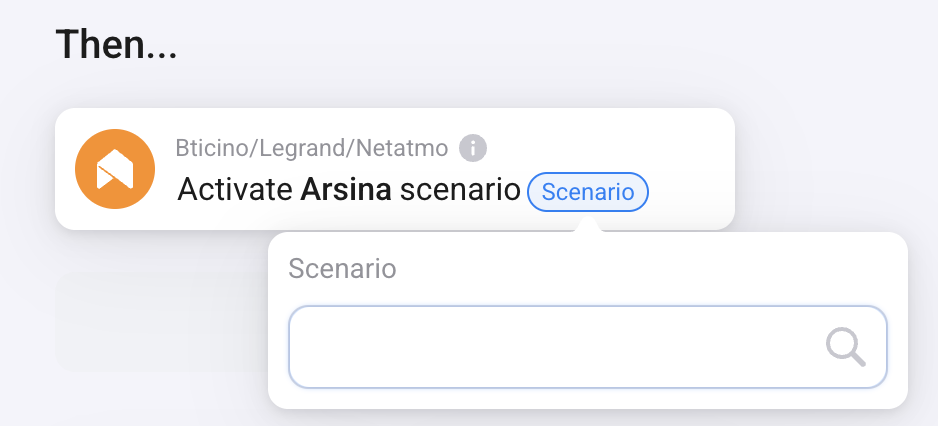This screenshot has height=426, width=938.
Task: Click the "Then..." section heading
Action: [x=116, y=45]
